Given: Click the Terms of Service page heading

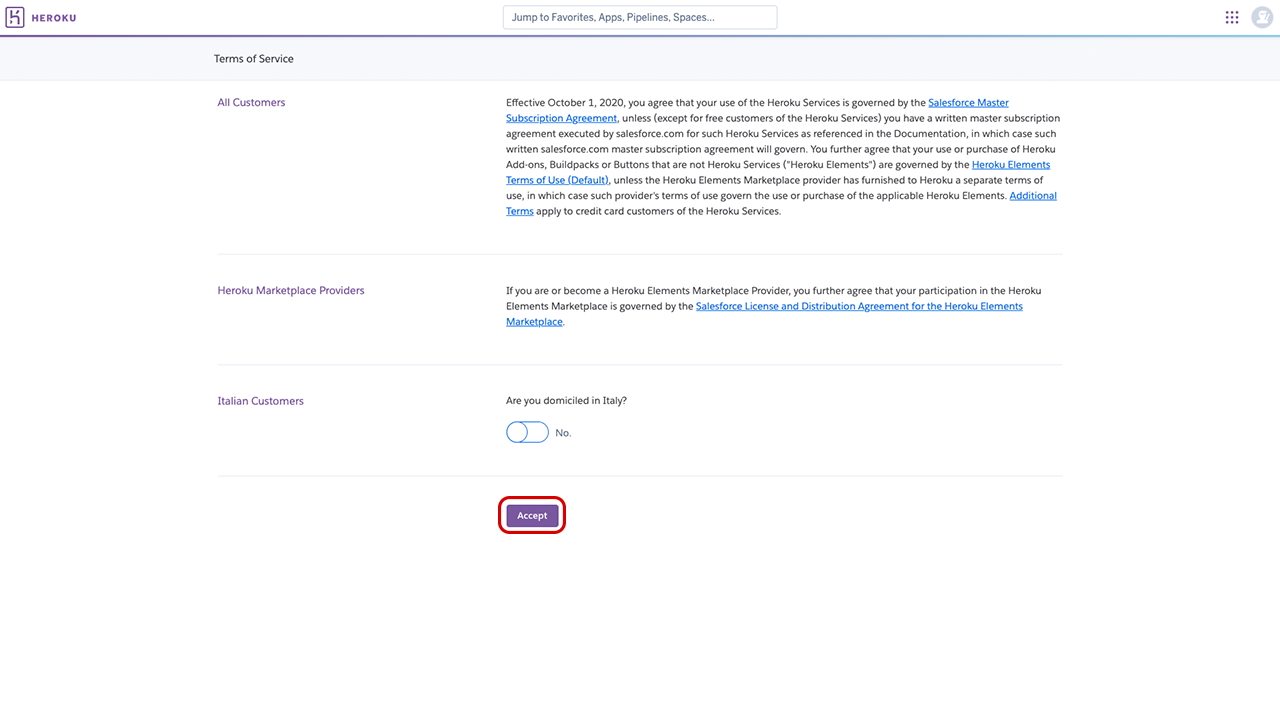Looking at the screenshot, I should pos(254,59).
